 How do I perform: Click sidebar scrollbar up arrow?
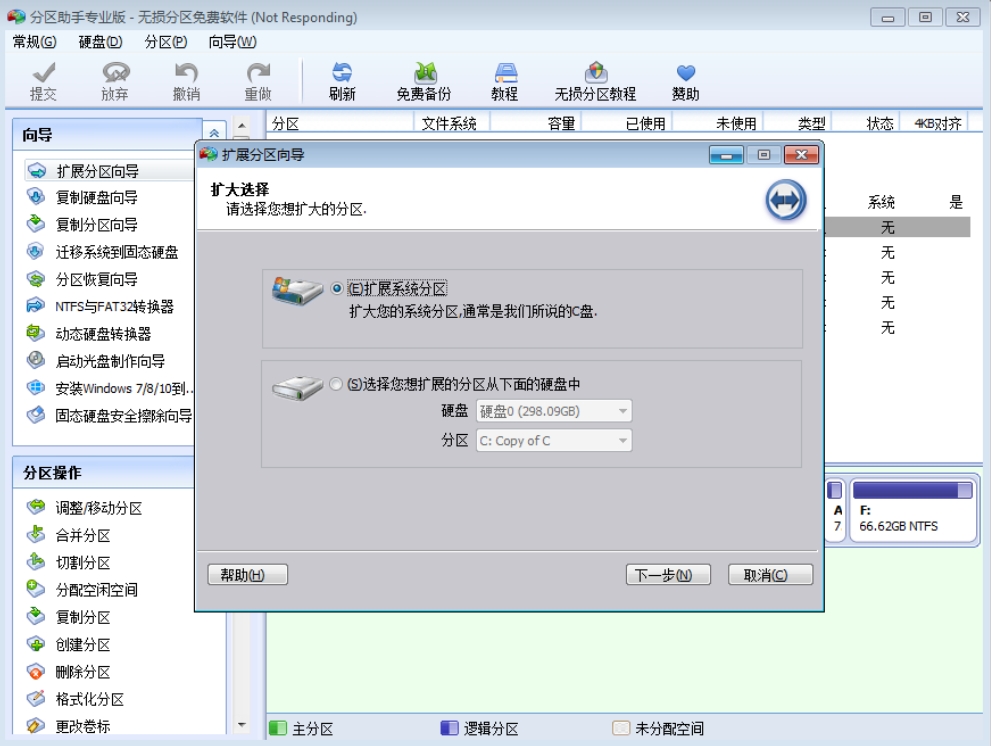click(241, 125)
